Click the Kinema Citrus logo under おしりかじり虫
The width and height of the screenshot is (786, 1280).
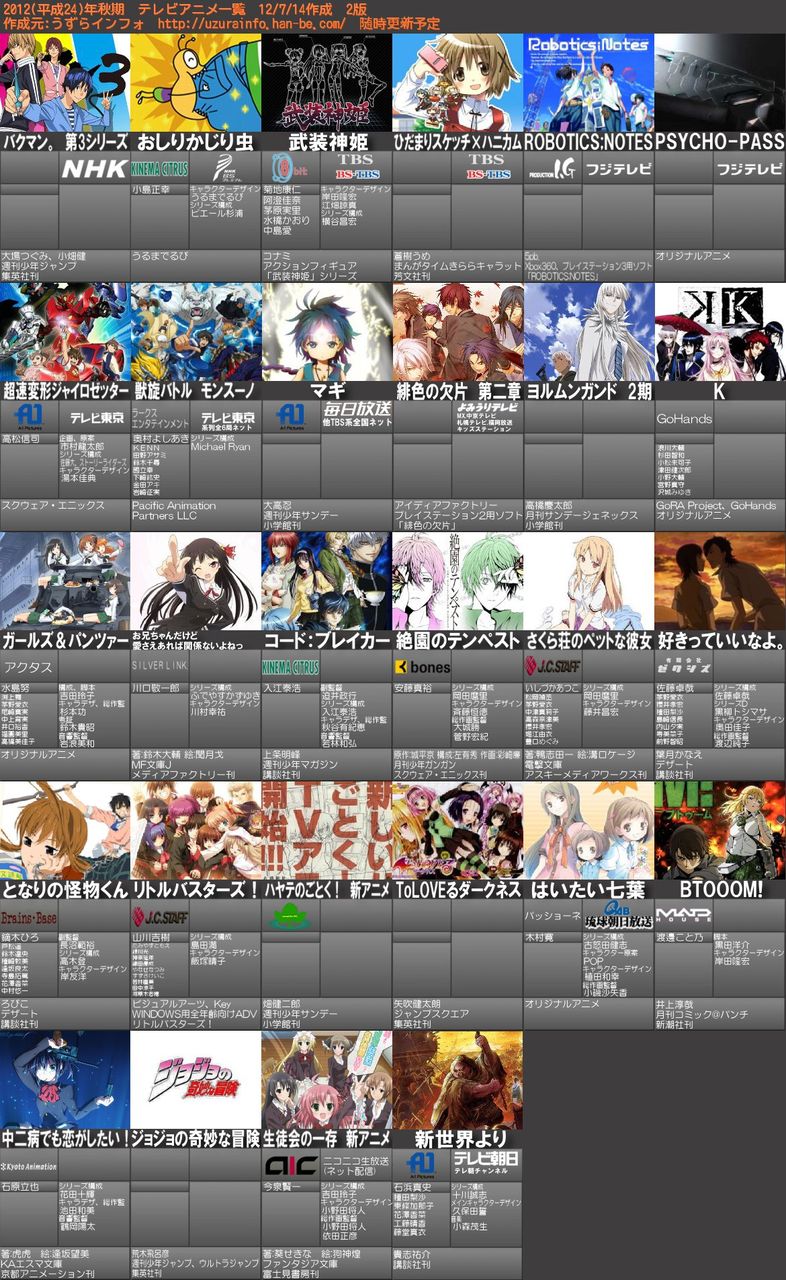pos(160,168)
